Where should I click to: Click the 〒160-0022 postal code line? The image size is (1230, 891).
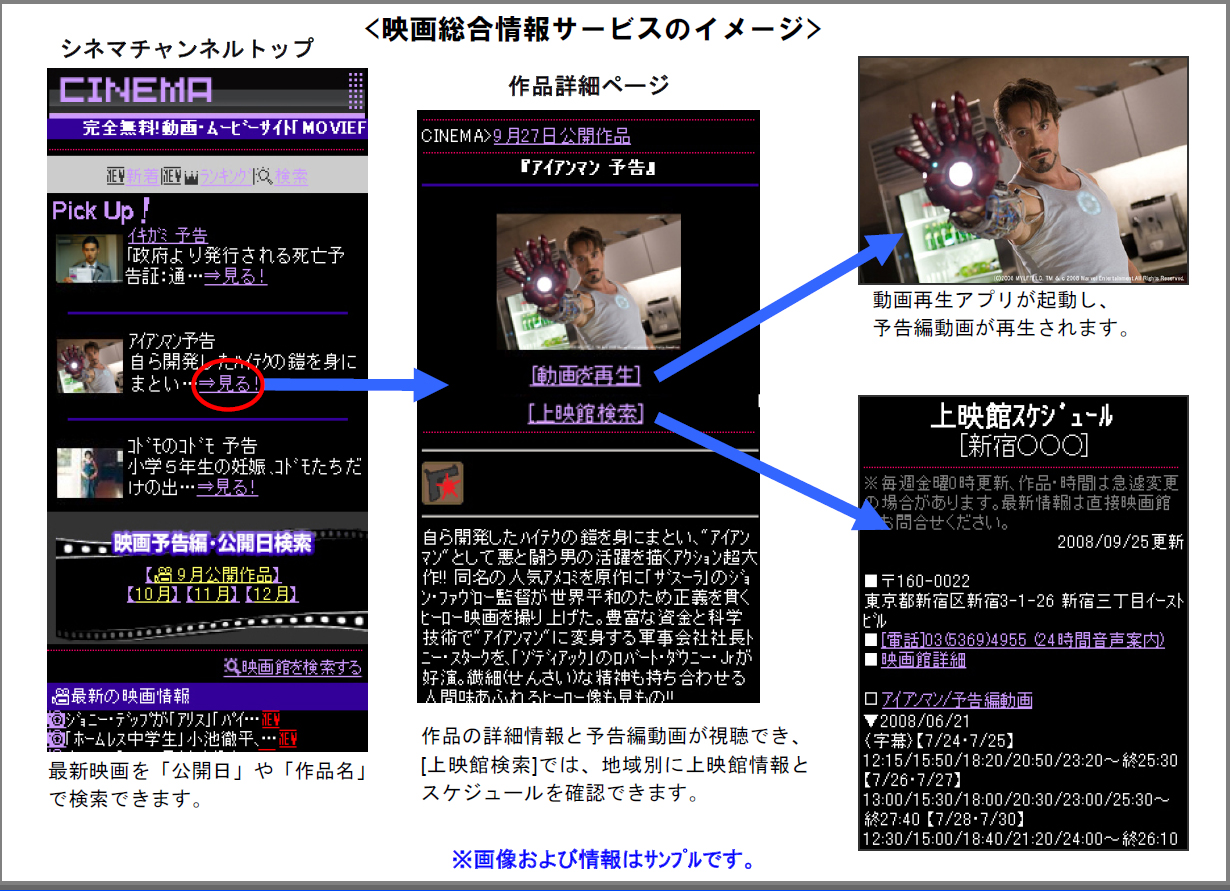(917, 581)
